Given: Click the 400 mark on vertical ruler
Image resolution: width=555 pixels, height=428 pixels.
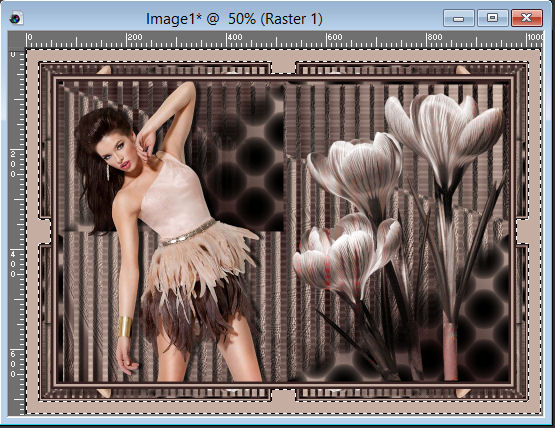Looking at the screenshot, I should (13, 264).
